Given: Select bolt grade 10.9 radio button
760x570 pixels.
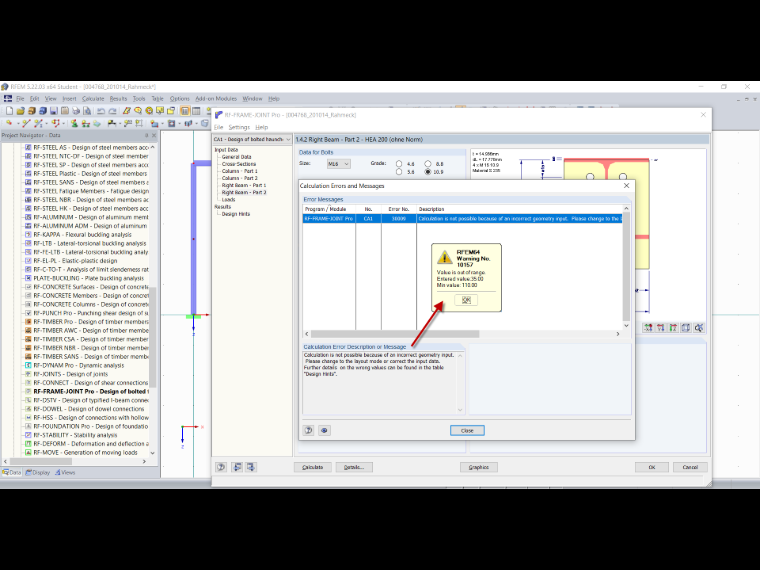Looking at the screenshot, I should click(x=428, y=172).
